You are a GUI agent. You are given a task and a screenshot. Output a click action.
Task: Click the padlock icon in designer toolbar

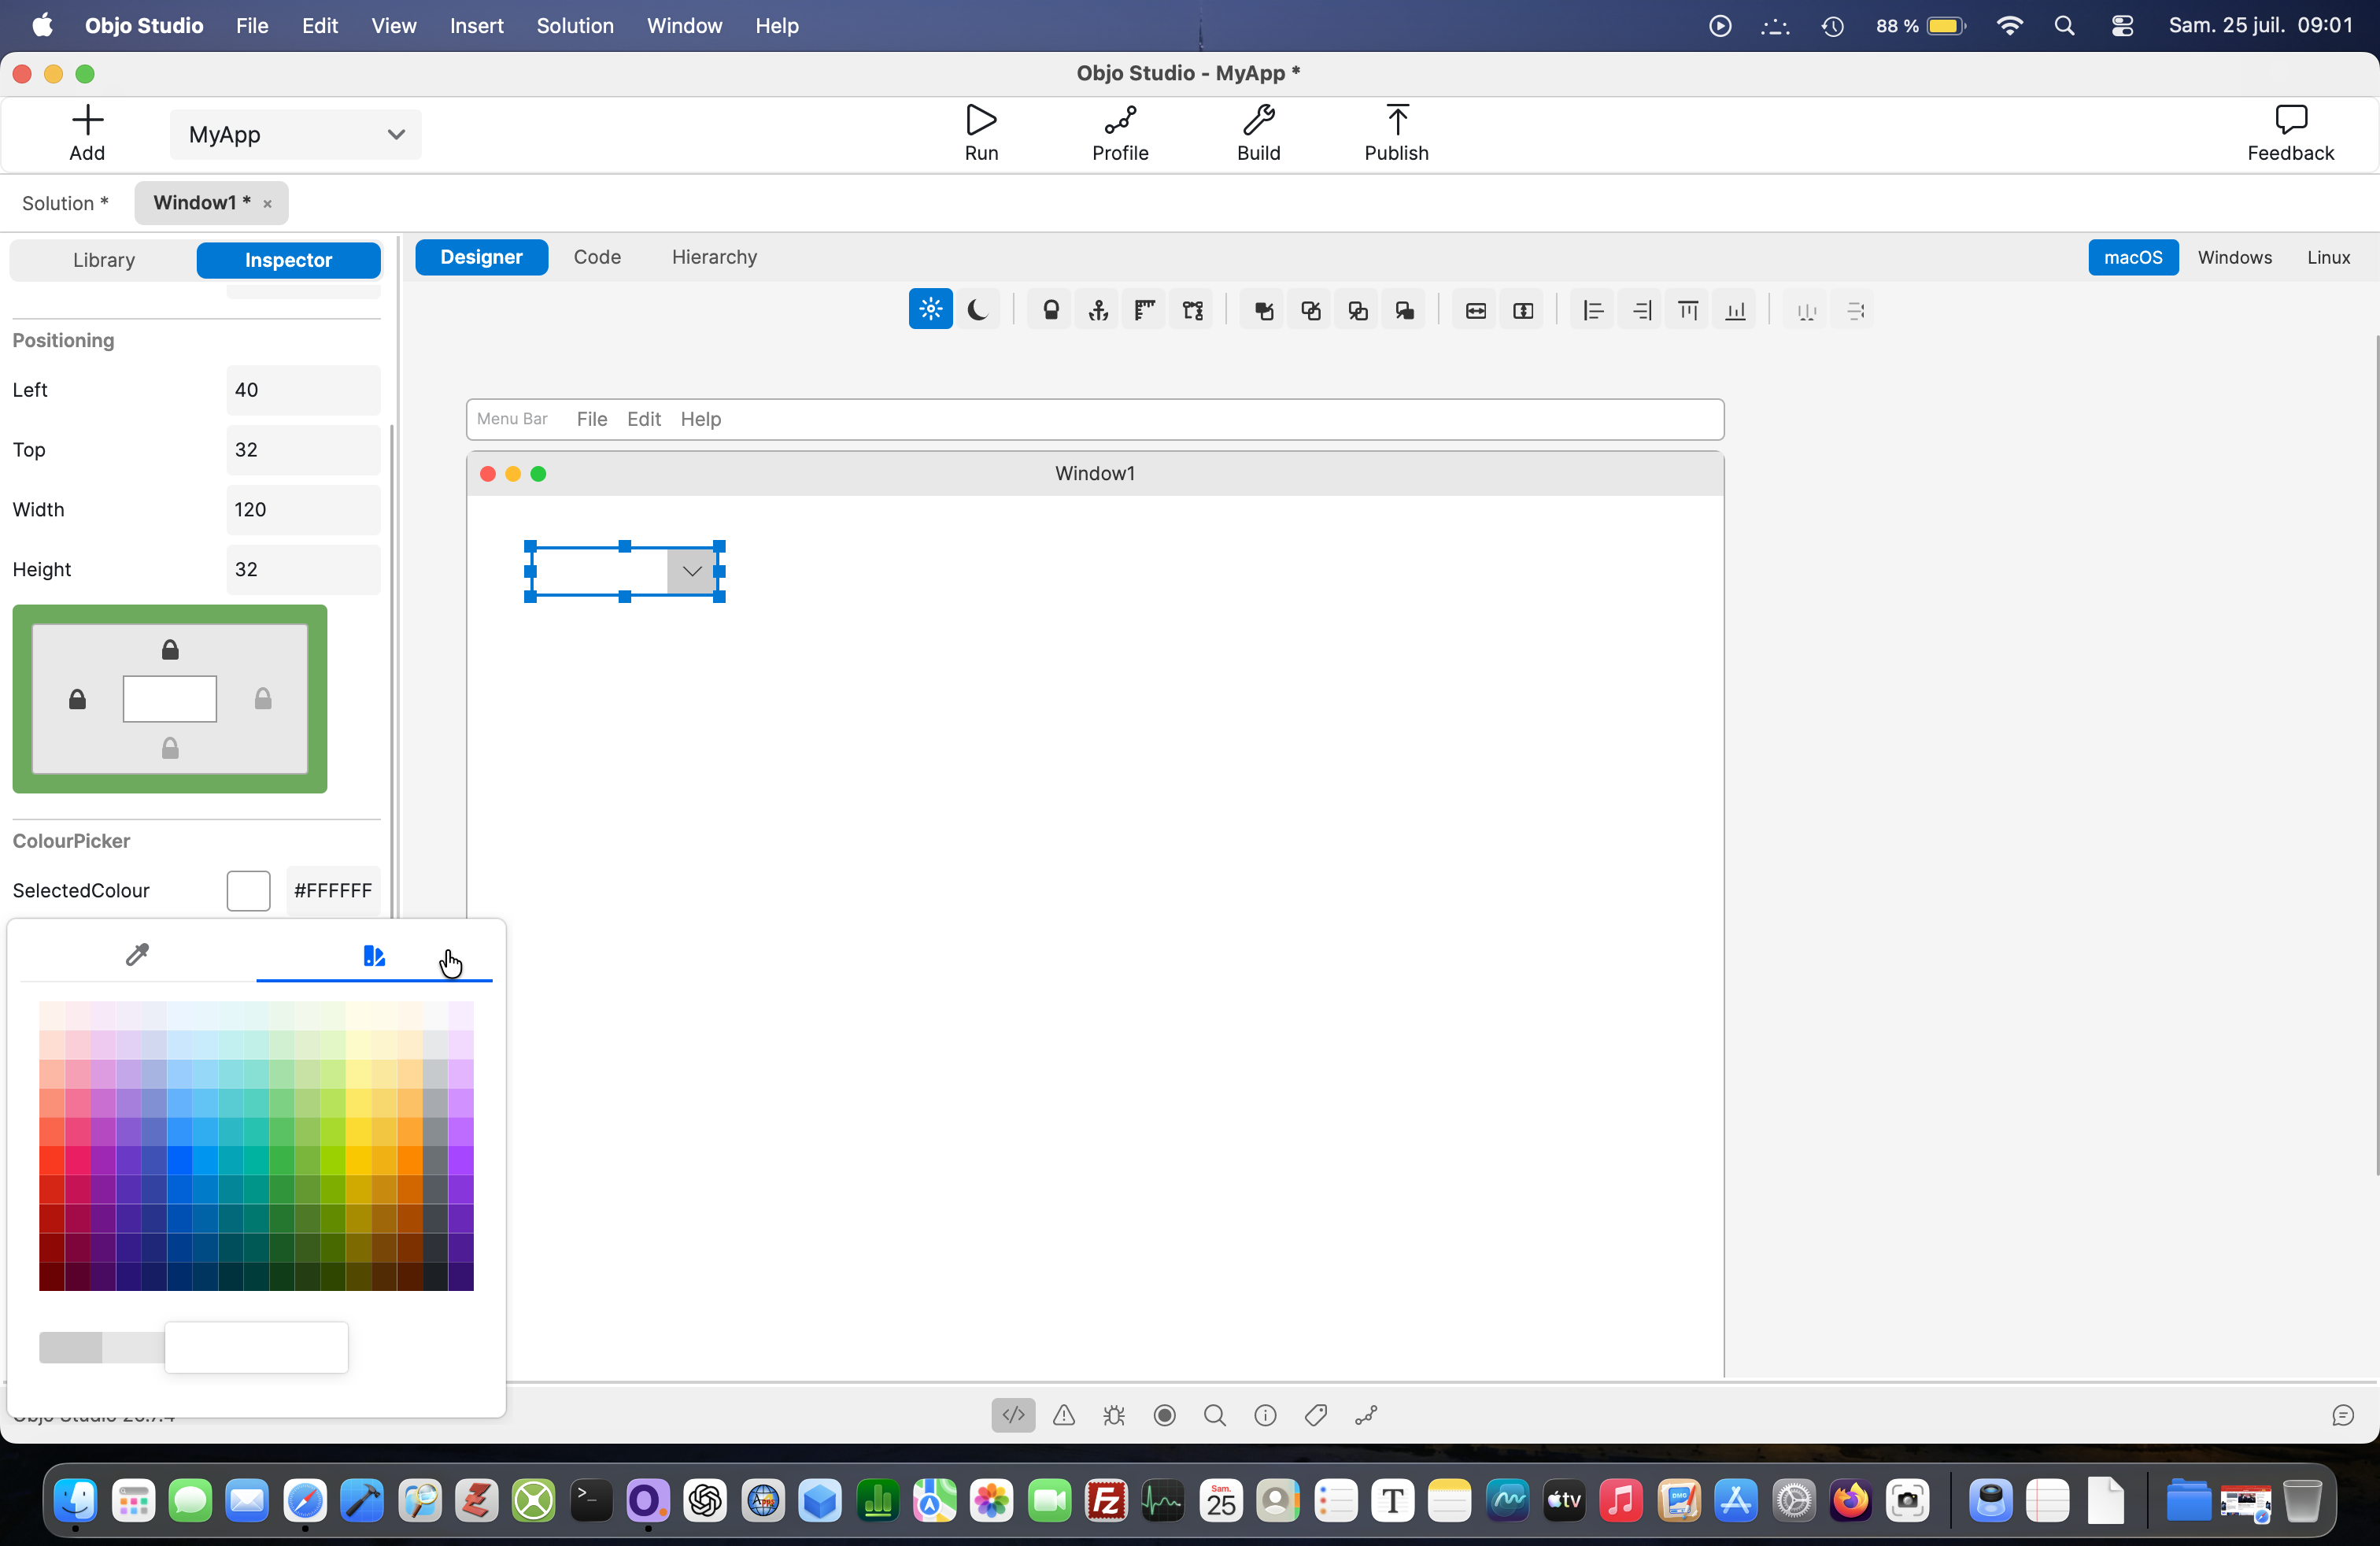click(1051, 310)
